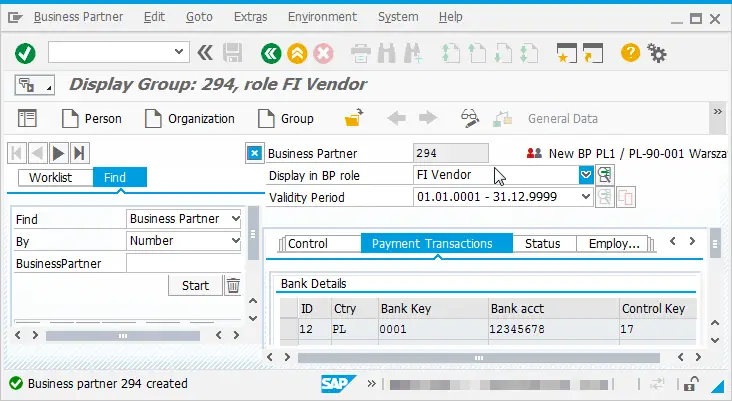The width and height of the screenshot is (732, 401).
Task: Click the red Cancel icon
Action: click(x=324, y=53)
